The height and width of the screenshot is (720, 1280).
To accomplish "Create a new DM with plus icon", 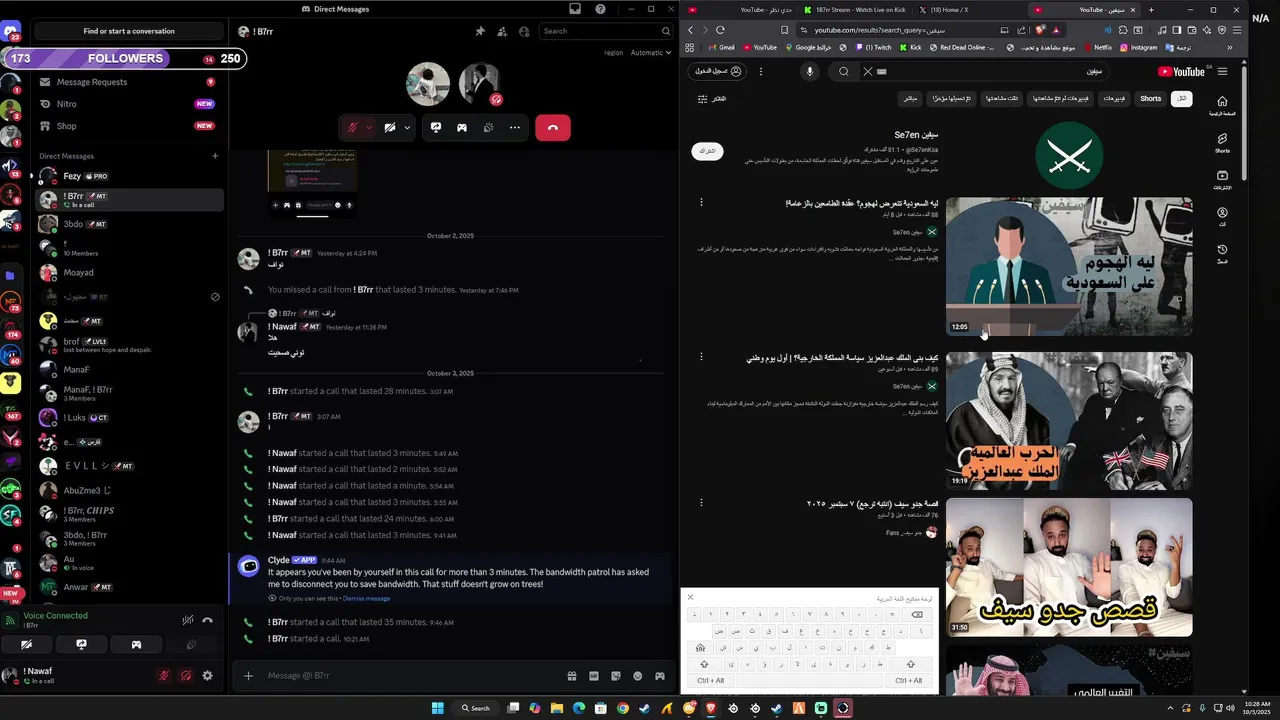I will point(215,156).
